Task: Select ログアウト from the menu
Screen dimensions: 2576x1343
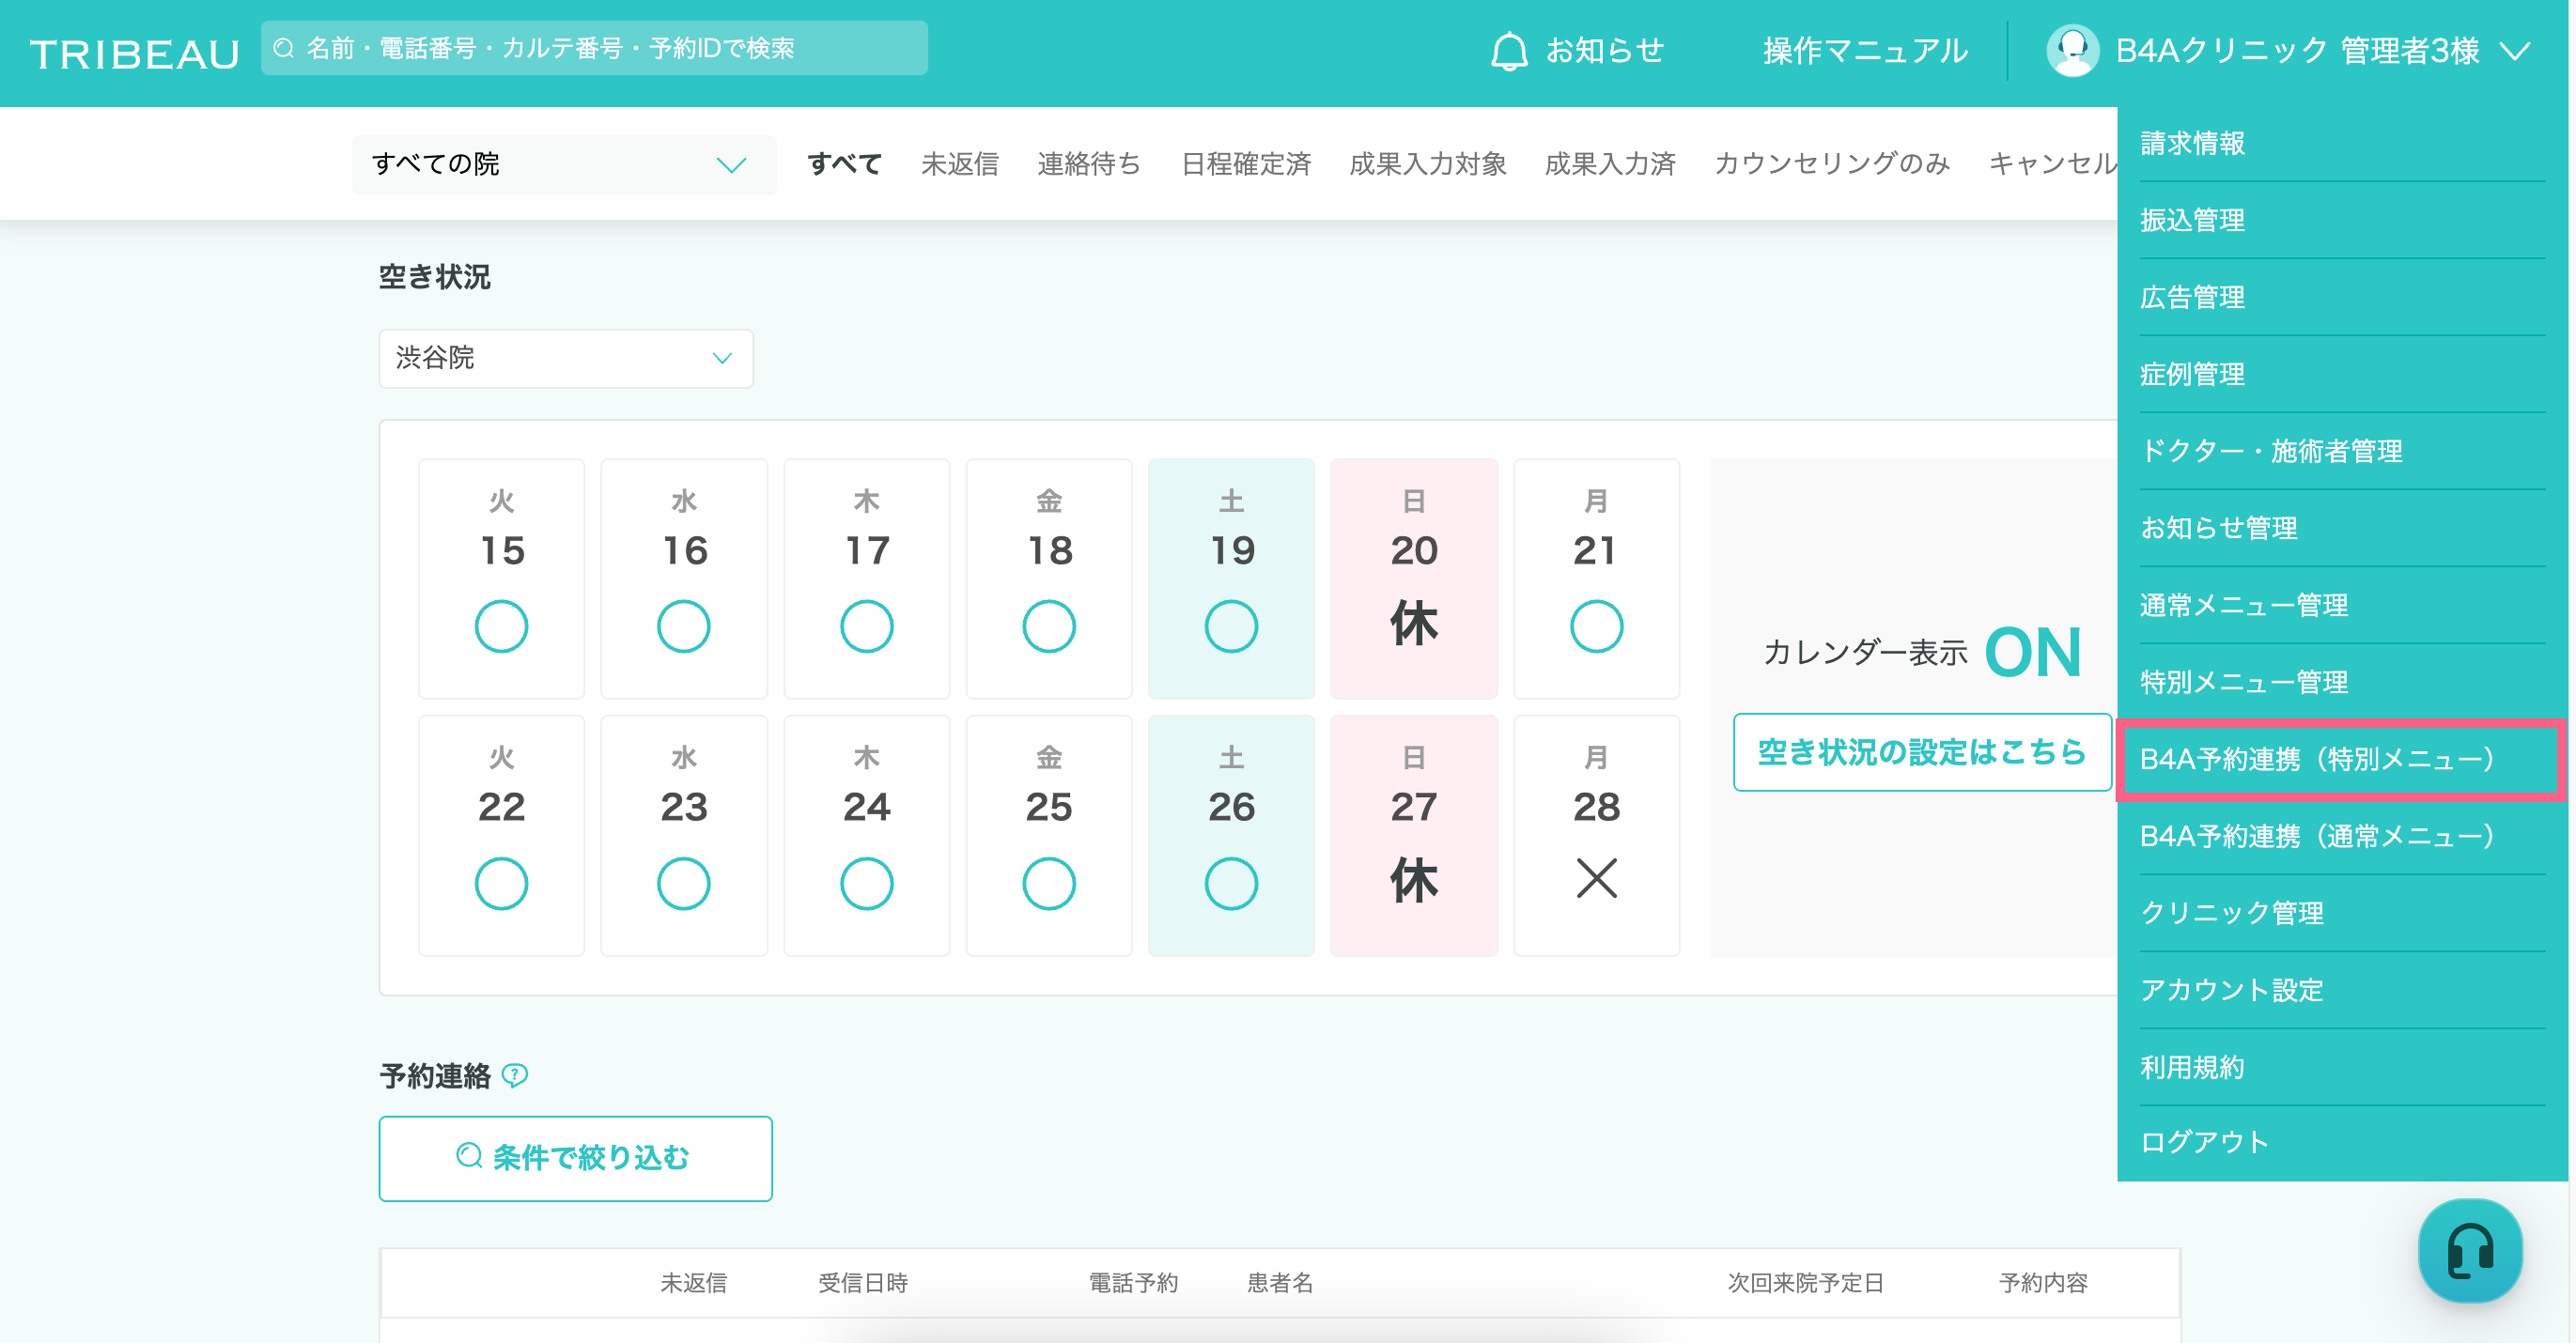Action: 2204,1141
